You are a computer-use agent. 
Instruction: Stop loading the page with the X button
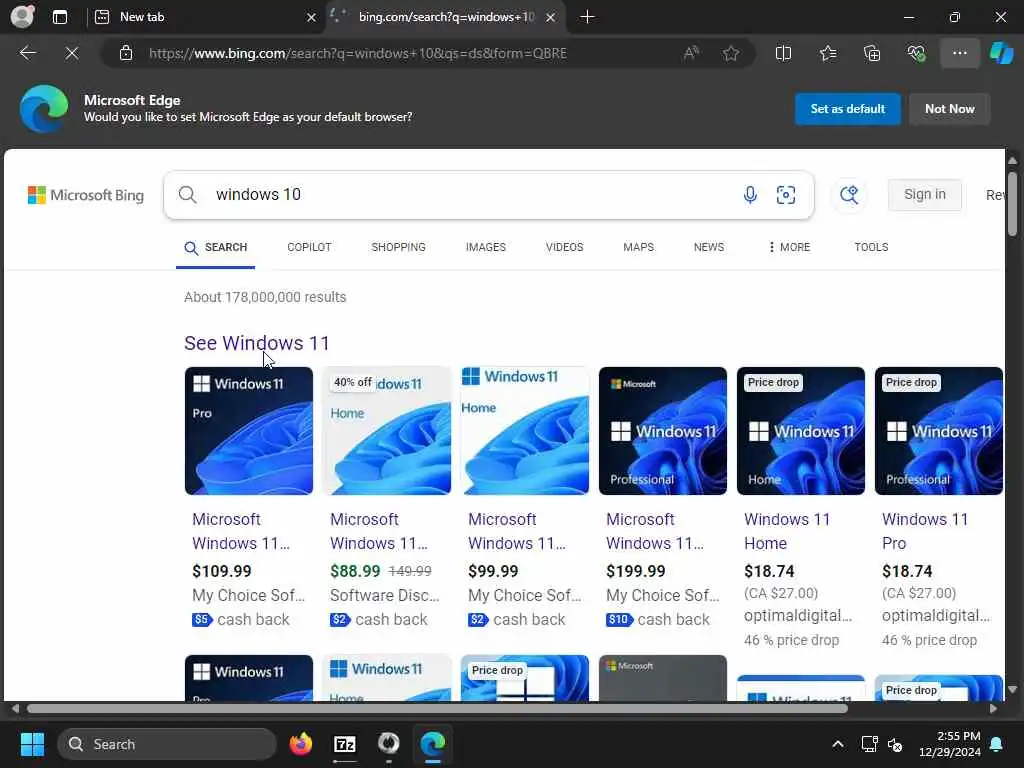72,53
